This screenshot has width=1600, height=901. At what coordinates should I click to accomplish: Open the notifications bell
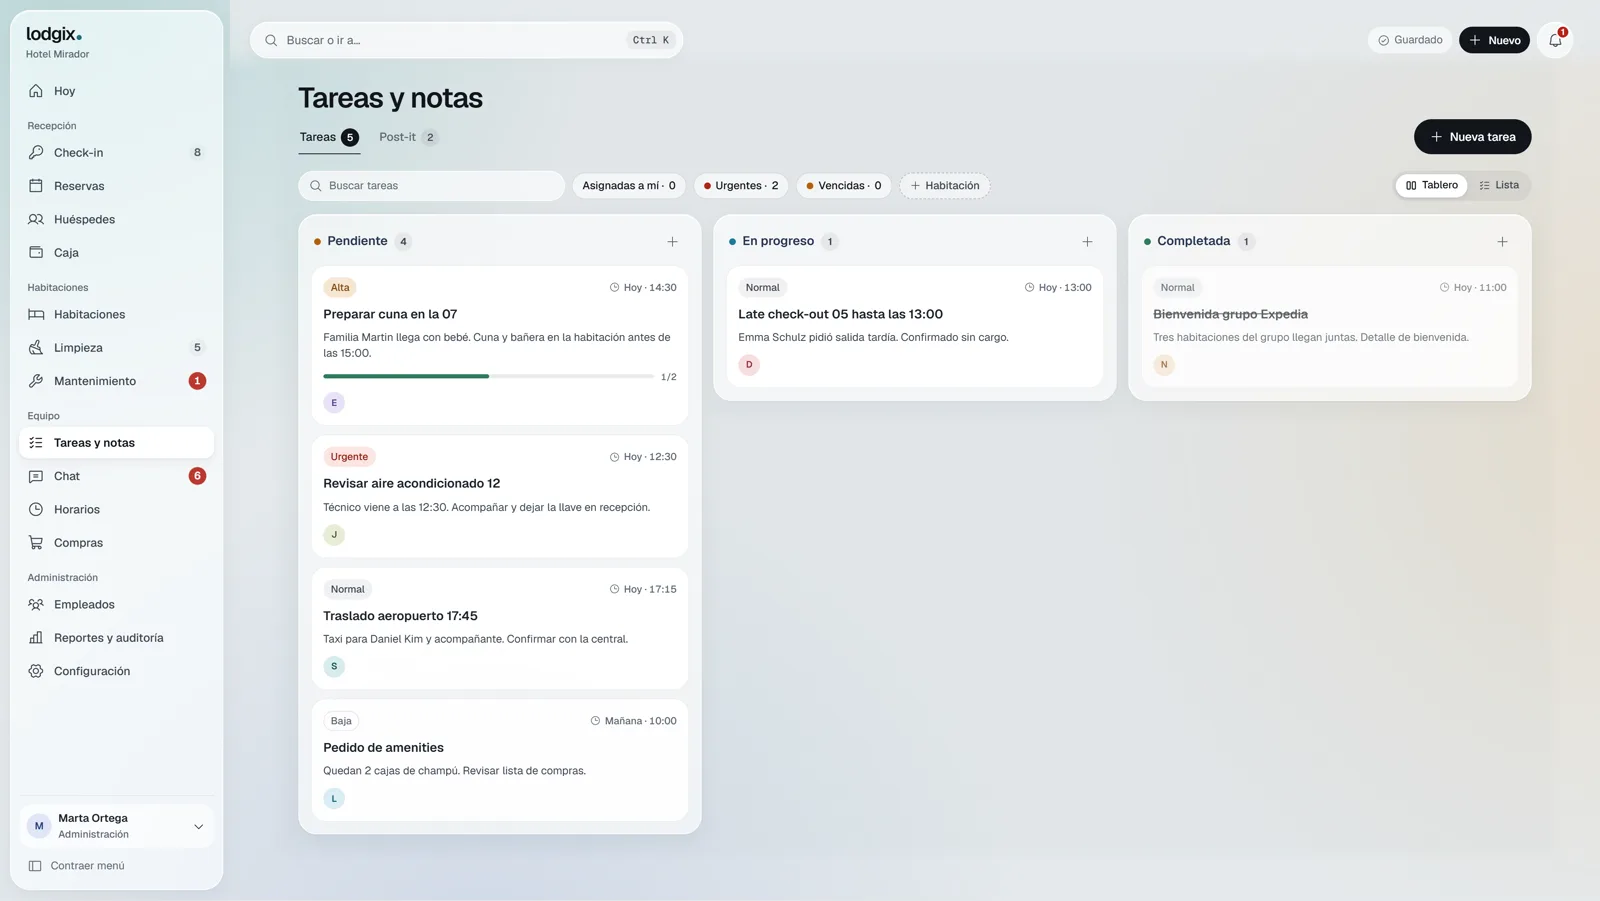tap(1555, 40)
